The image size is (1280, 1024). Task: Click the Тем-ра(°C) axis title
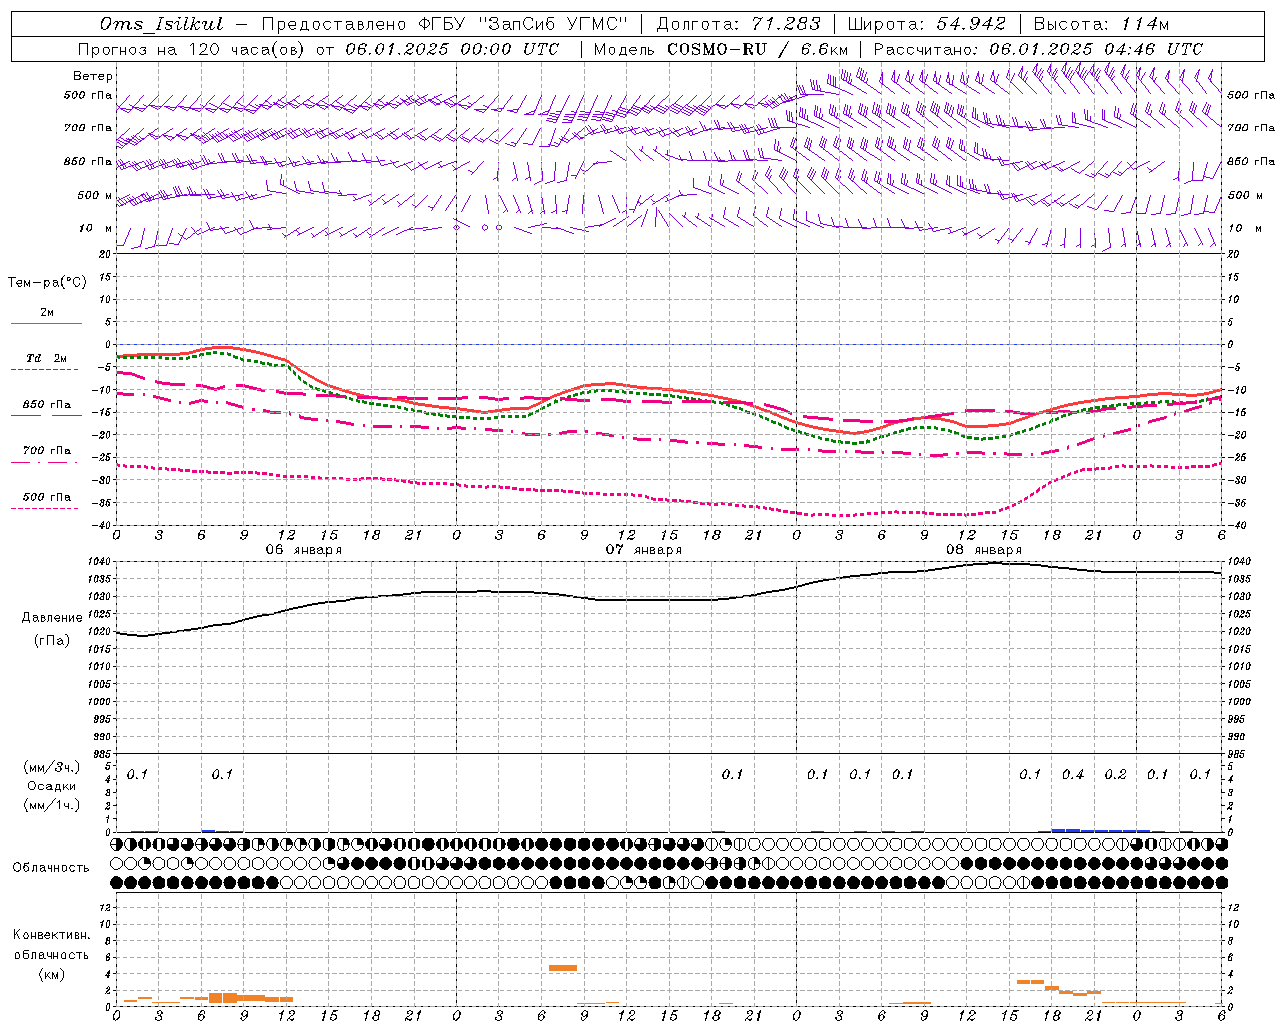47,283
